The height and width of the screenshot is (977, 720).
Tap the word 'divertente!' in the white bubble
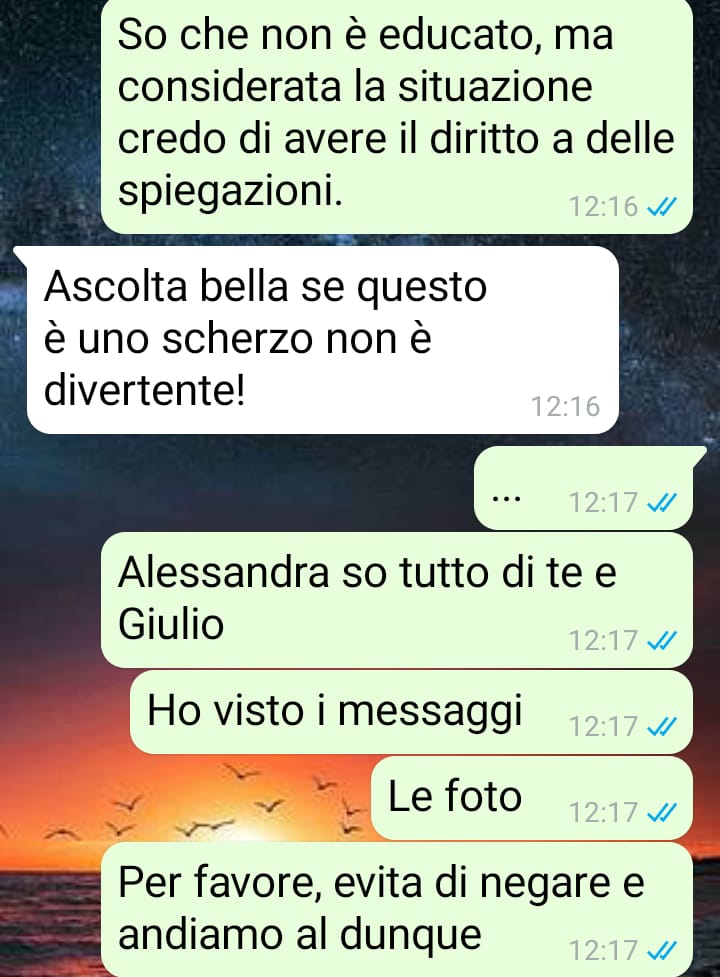click(144, 391)
